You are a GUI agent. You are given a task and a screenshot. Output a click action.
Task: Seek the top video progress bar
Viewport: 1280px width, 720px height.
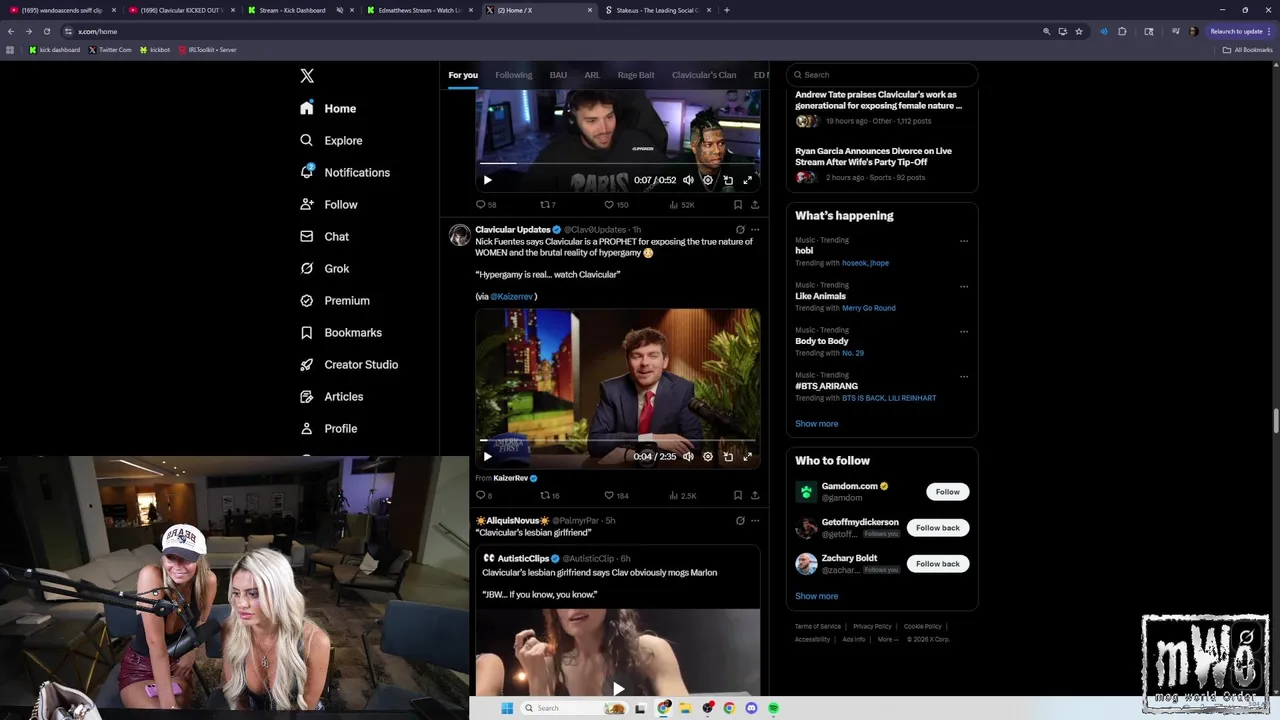pos(617,163)
